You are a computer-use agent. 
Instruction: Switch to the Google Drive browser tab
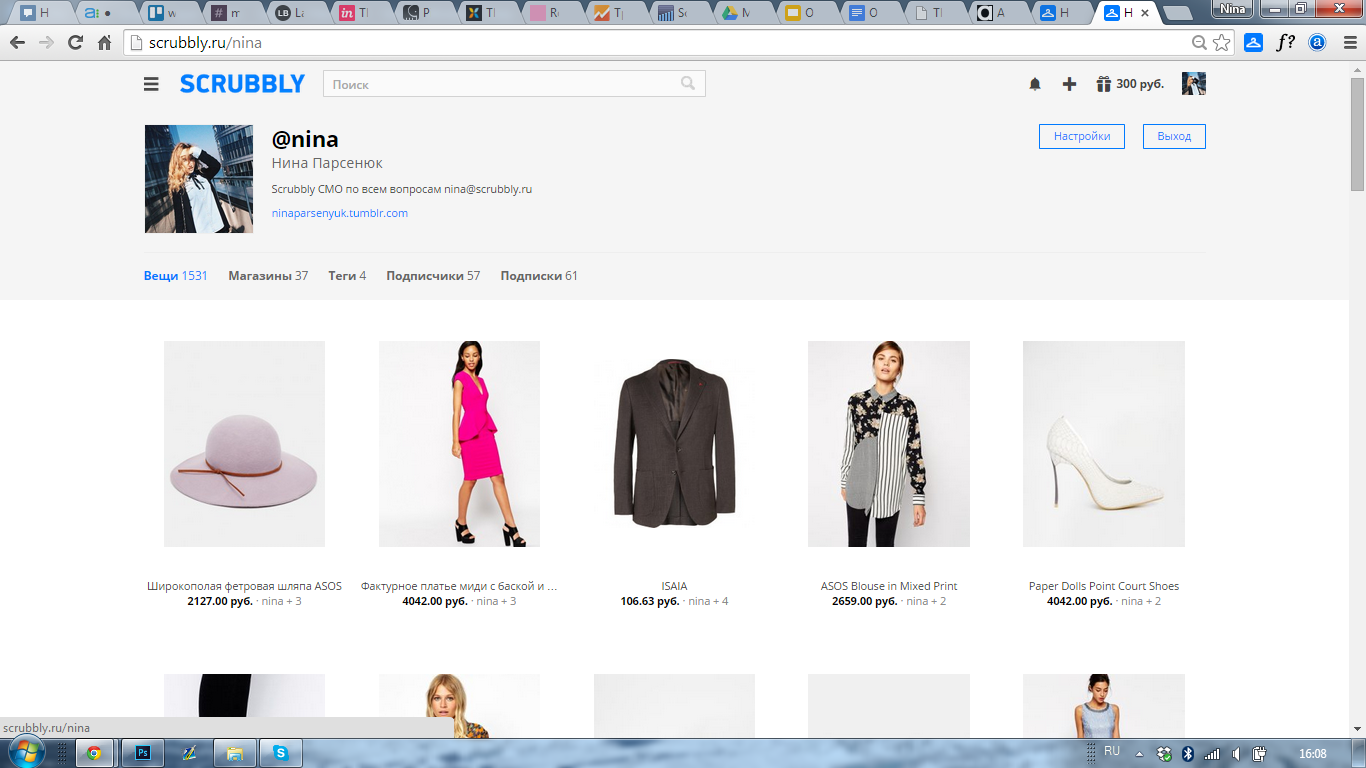coord(735,14)
